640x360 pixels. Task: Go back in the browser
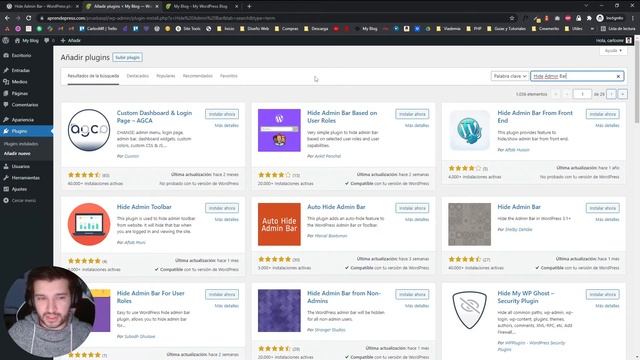coord(7,18)
